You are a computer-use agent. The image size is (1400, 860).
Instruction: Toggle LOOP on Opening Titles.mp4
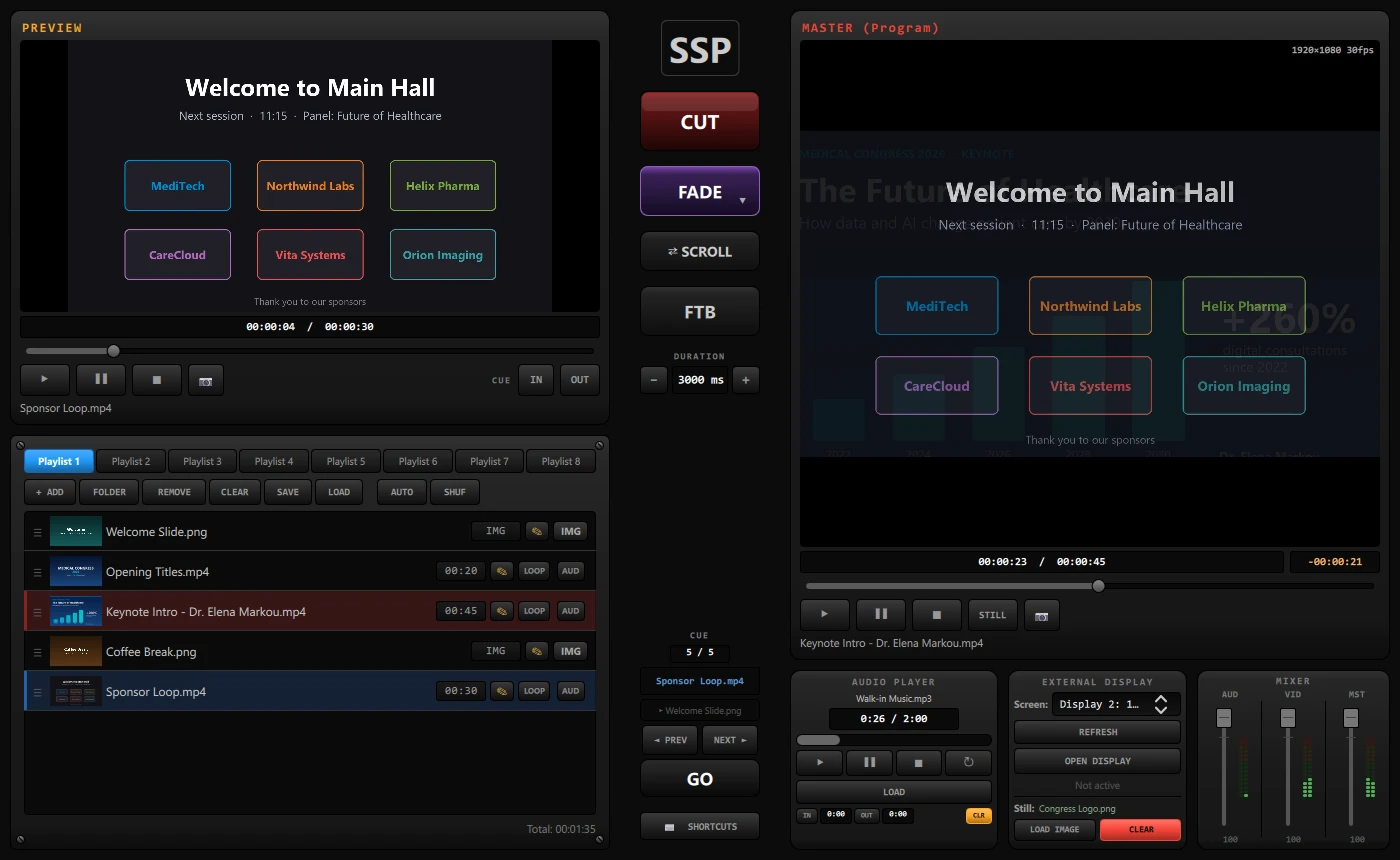coord(534,571)
